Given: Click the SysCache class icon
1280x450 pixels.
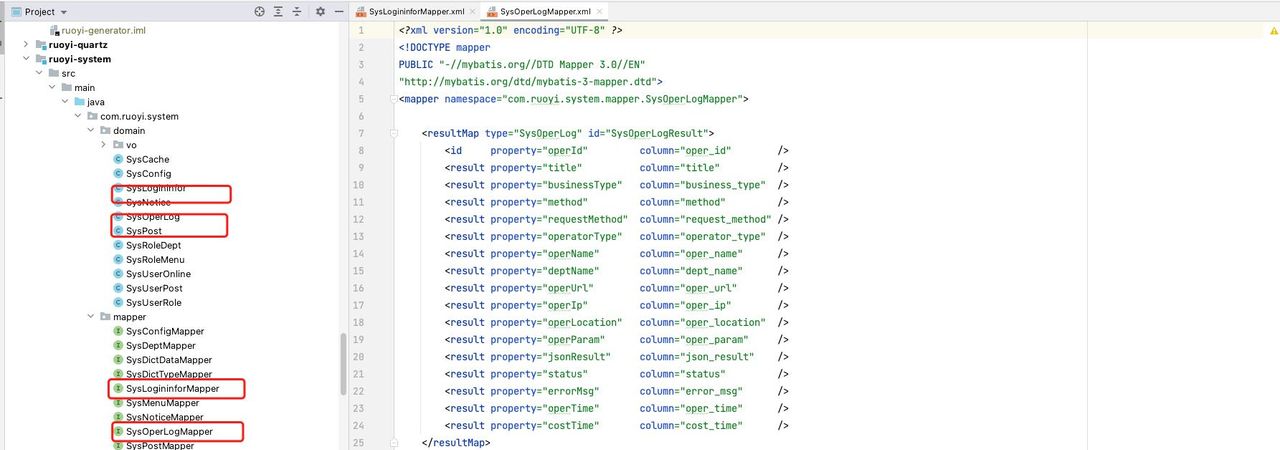Looking at the screenshot, I should coord(118,159).
